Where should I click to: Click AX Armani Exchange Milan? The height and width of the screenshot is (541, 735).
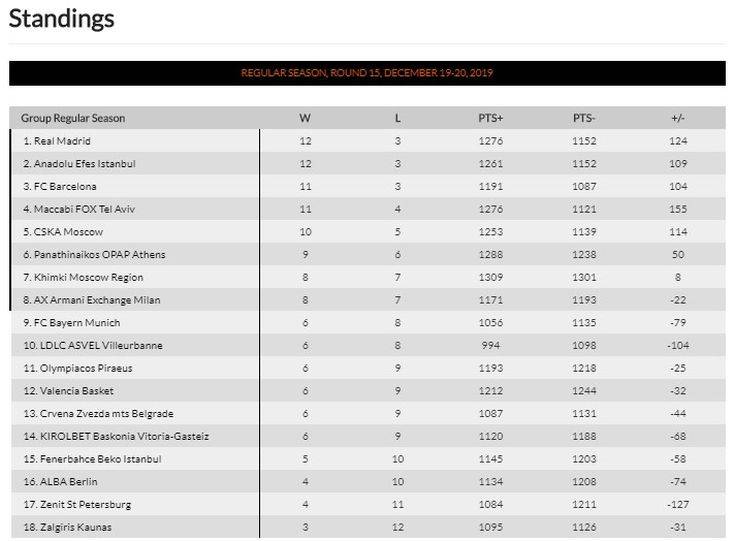[96, 300]
